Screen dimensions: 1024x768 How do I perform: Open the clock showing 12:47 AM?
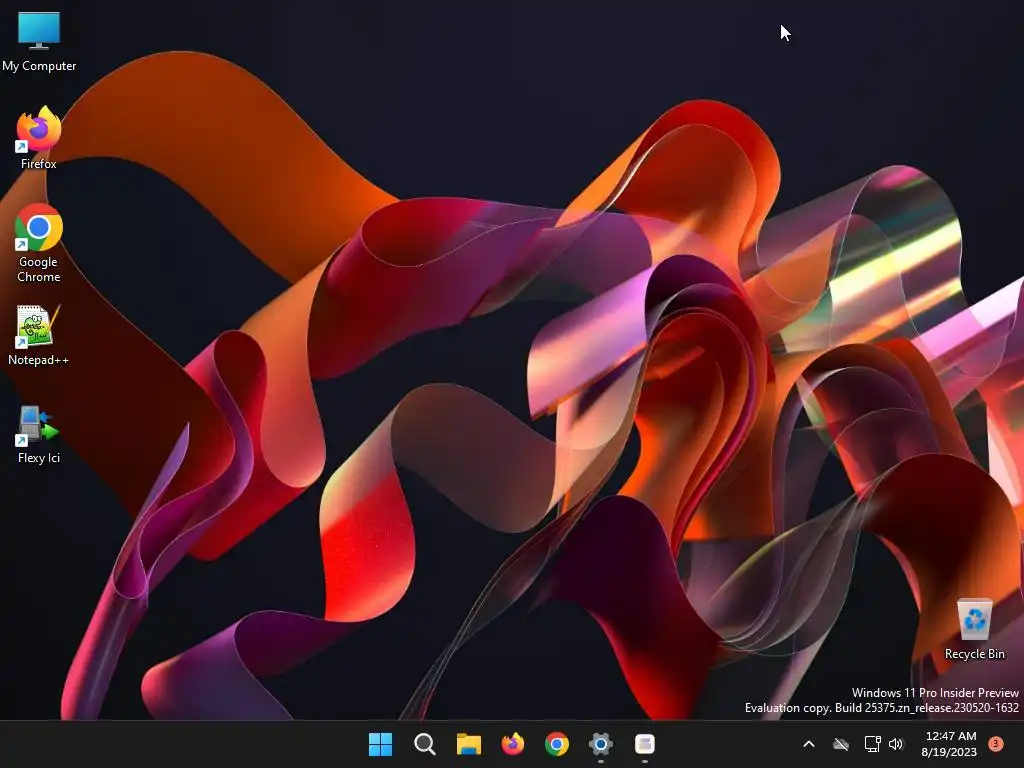coord(950,744)
